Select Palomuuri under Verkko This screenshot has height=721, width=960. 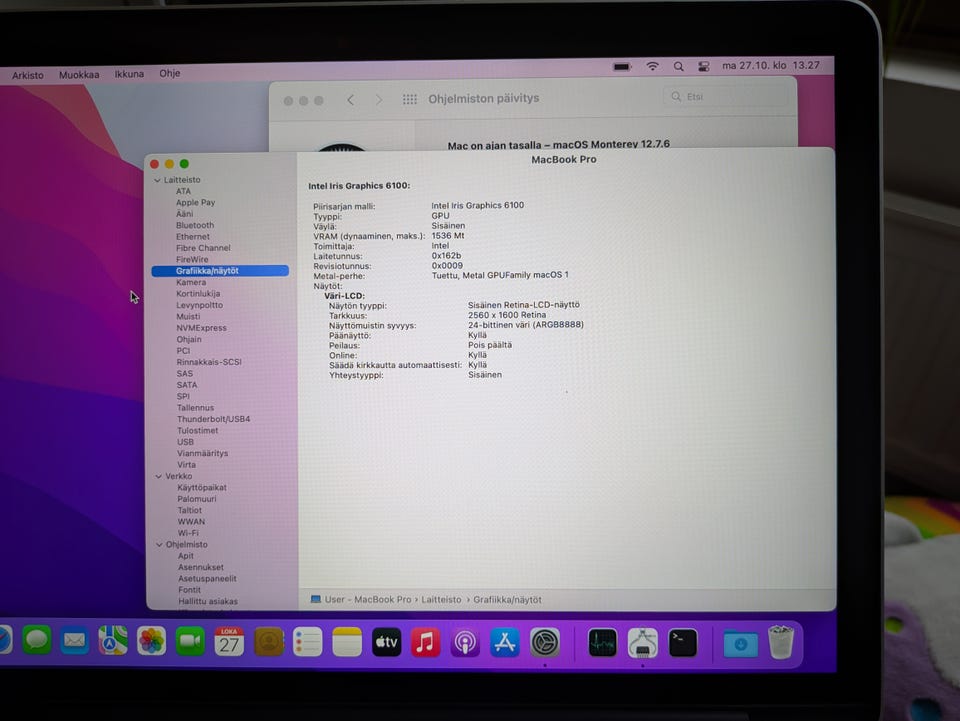[197, 499]
